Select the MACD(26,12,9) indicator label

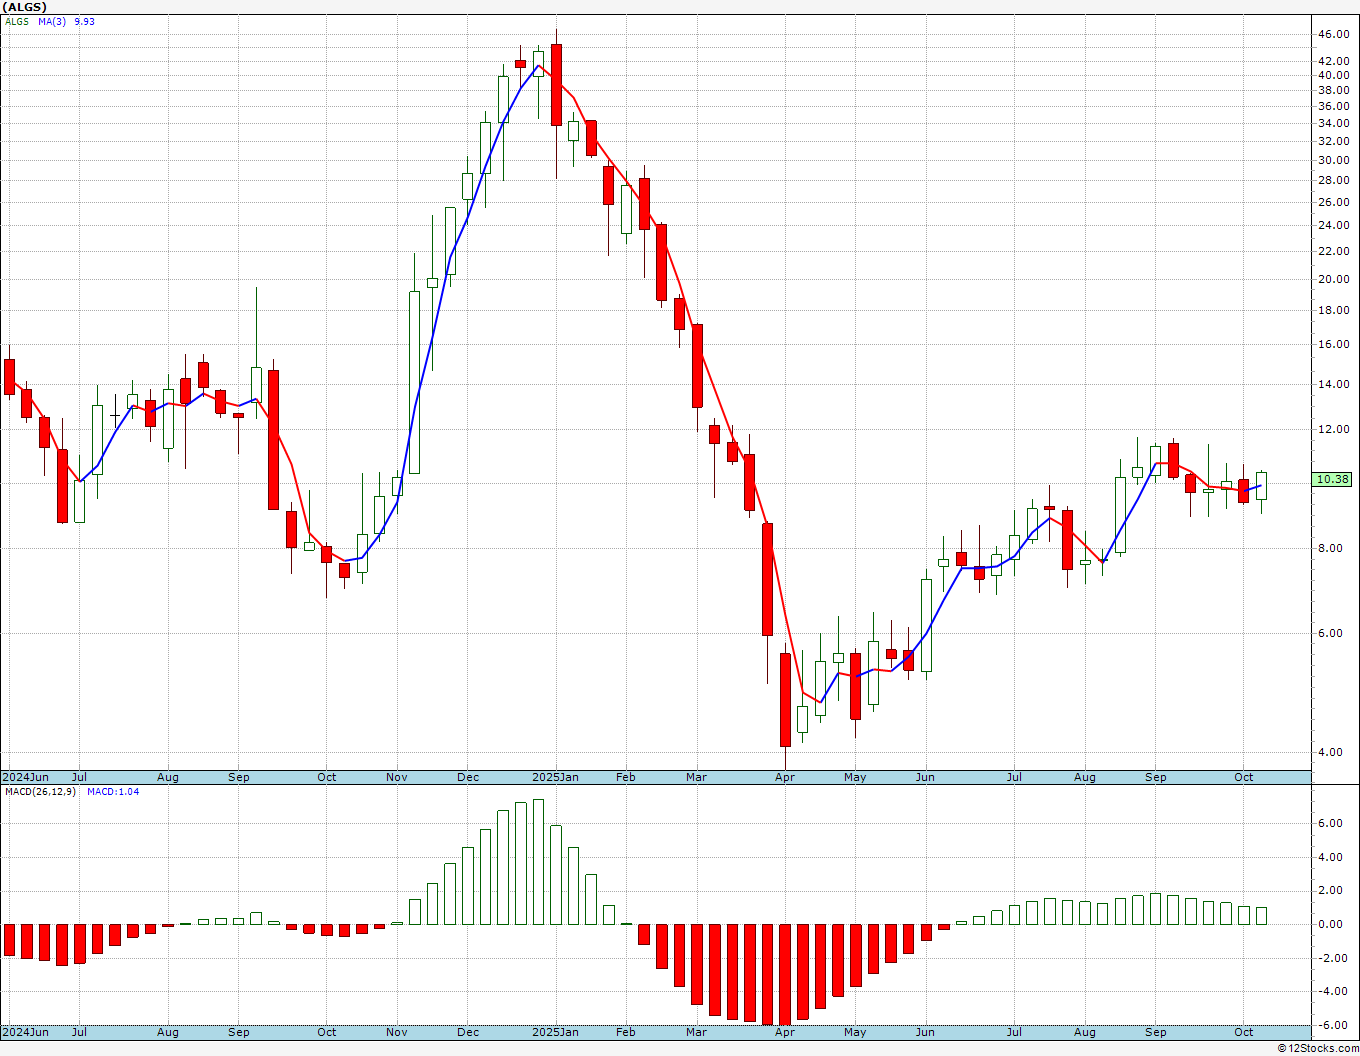(x=41, y=791)
